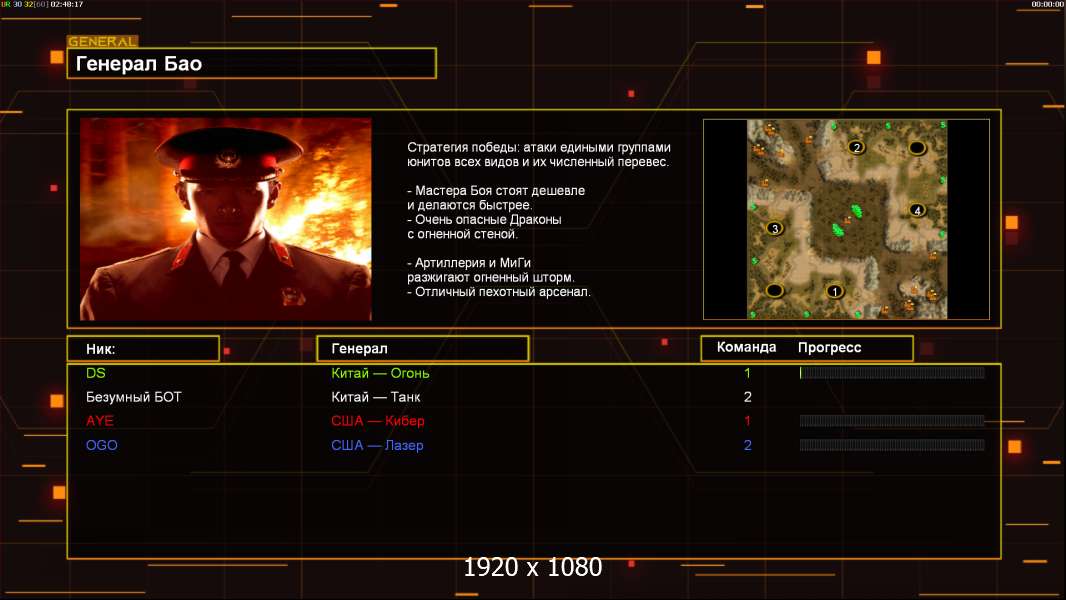Click start position marker 3 on minimap

[x=774, y=228]
